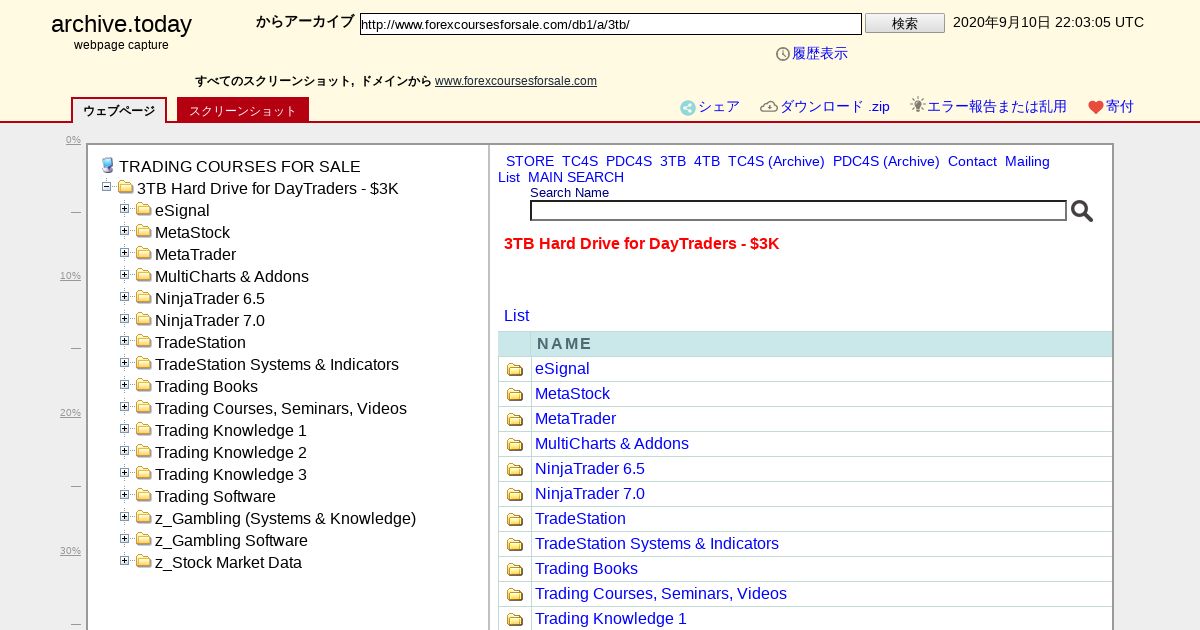Jump to the 10% page position marker

coord(70,276)
